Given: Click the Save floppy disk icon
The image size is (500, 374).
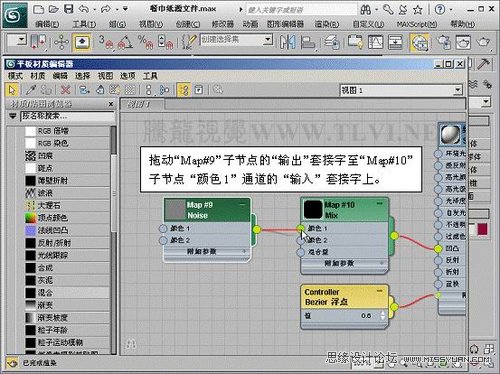Looking at the screenshot, I should tap(69, 9).
